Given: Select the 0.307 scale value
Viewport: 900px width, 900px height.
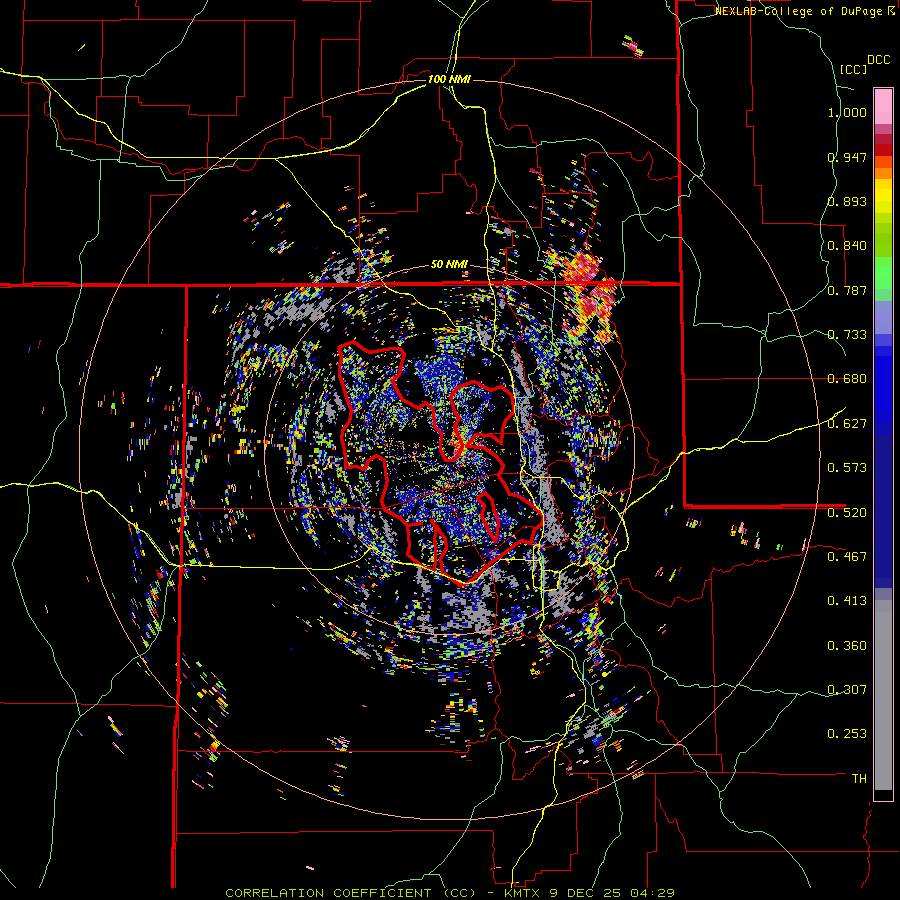Looking at the screenshot, I should pos(847,690).
